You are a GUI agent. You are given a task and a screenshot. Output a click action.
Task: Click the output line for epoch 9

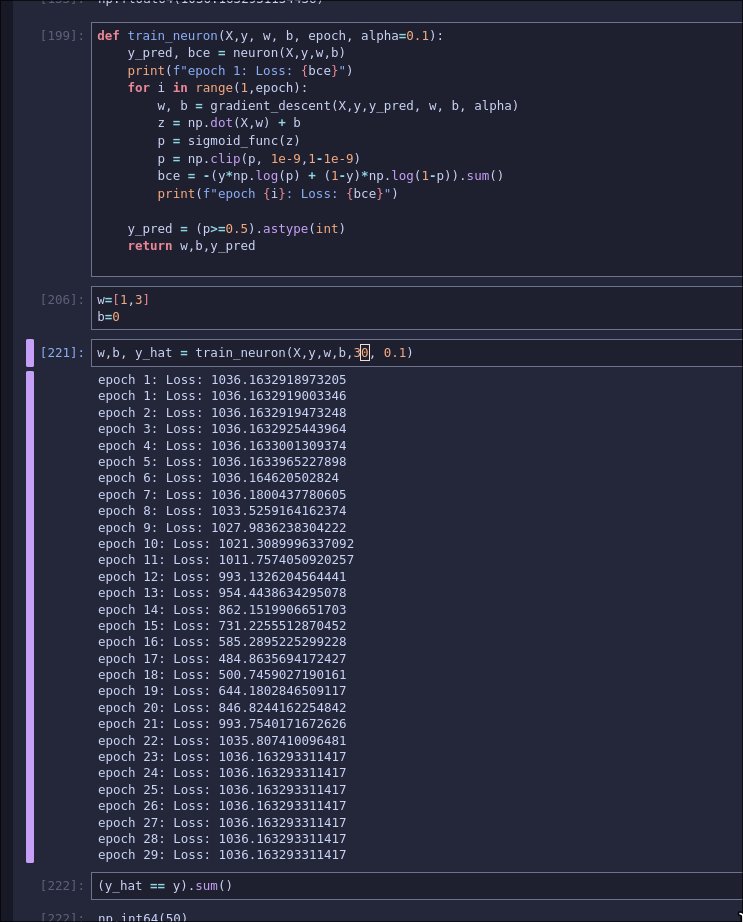click(222, 527)
